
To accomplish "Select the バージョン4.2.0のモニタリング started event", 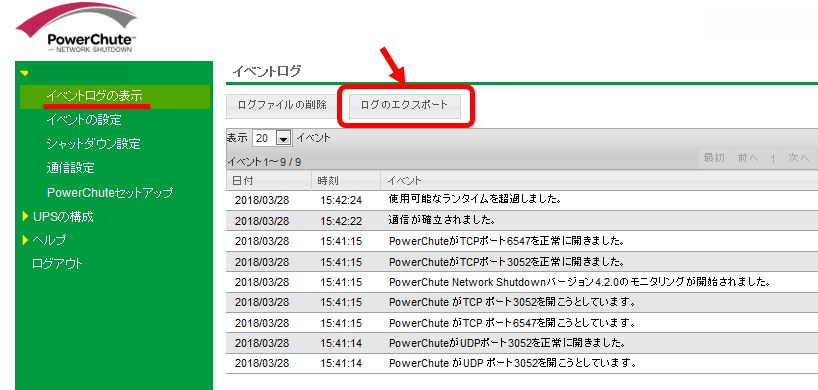I will point(581,282).
